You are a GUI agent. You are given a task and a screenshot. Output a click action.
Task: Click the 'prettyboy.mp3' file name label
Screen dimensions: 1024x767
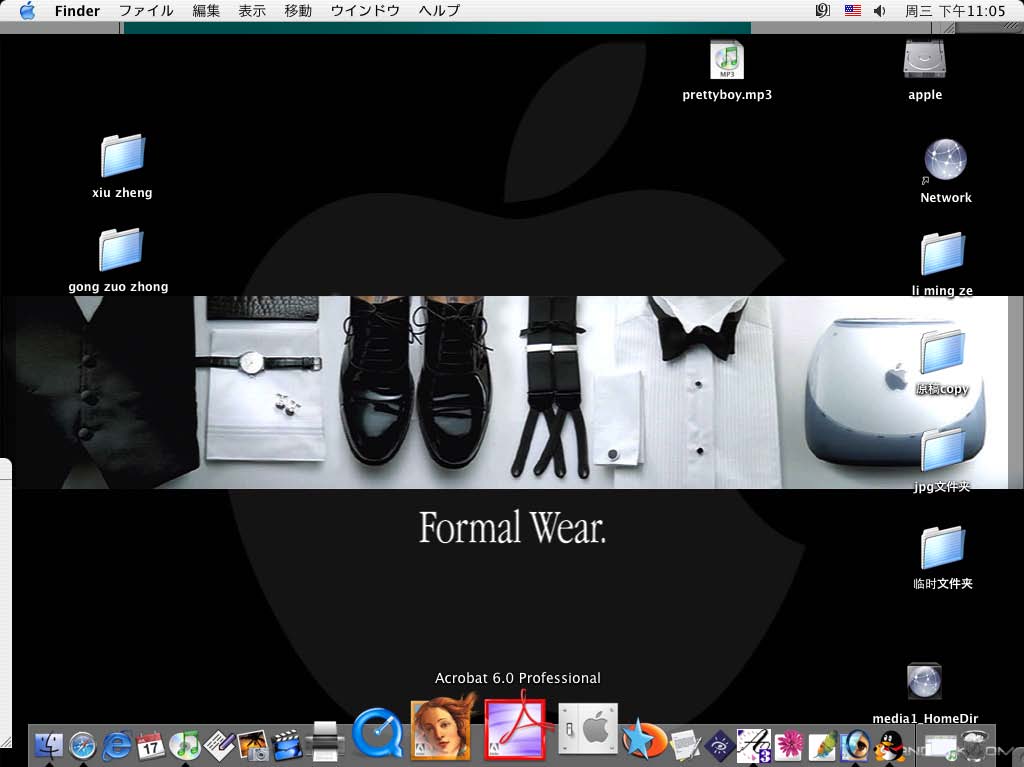point(727,95)
